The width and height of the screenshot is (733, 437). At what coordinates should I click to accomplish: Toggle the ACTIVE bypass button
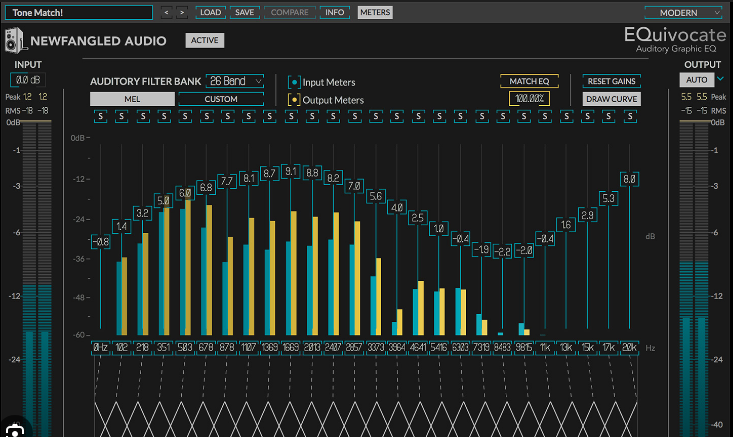(x=205, y=41)
